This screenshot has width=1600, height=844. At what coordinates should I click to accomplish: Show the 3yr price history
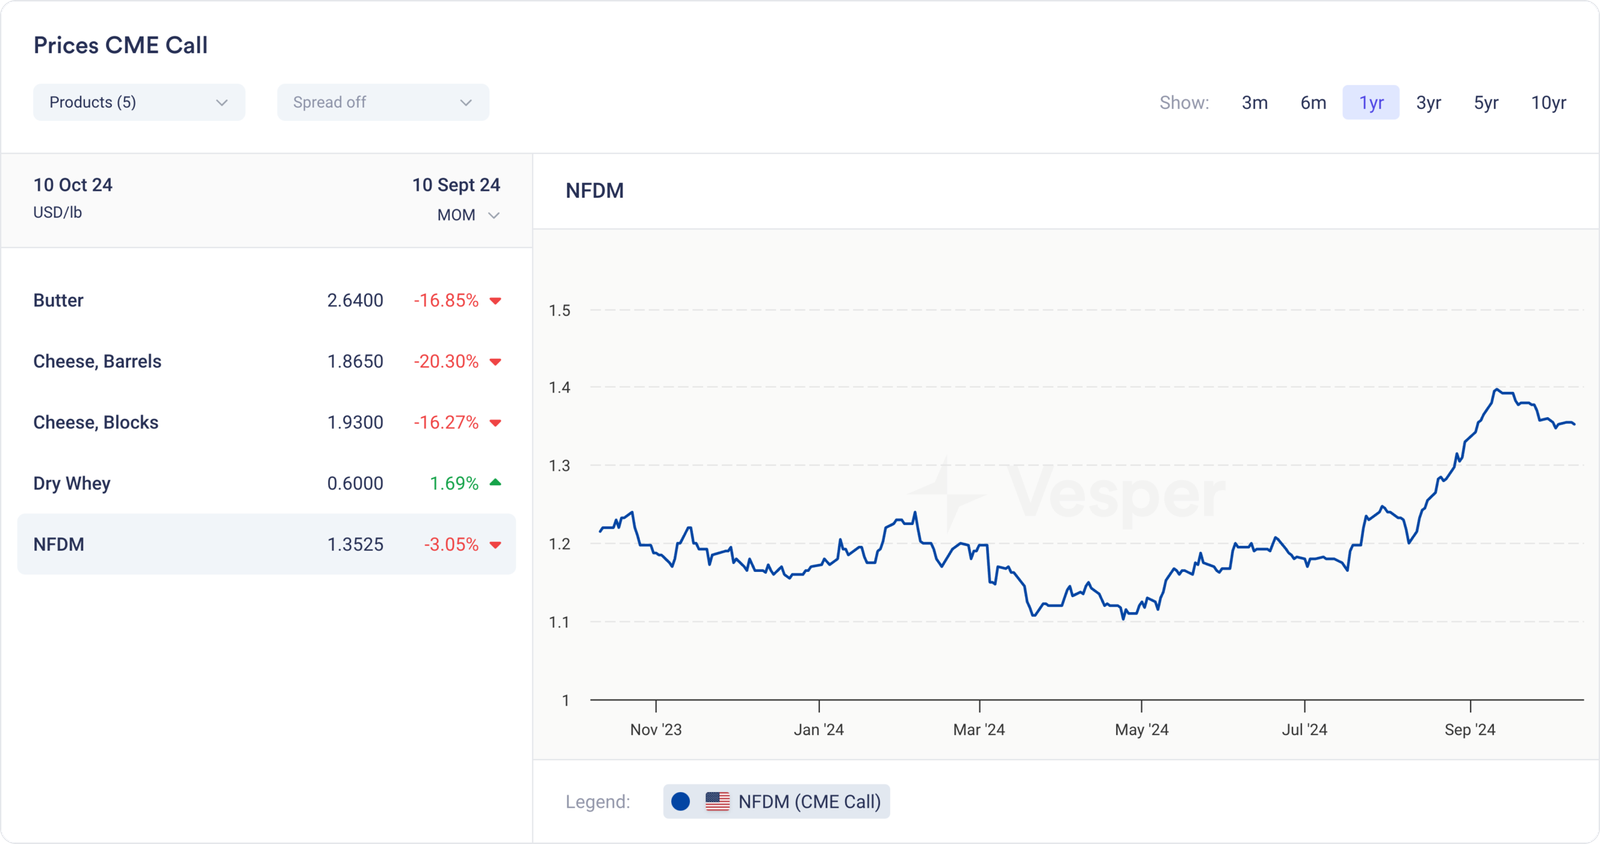pos(1428,102)
